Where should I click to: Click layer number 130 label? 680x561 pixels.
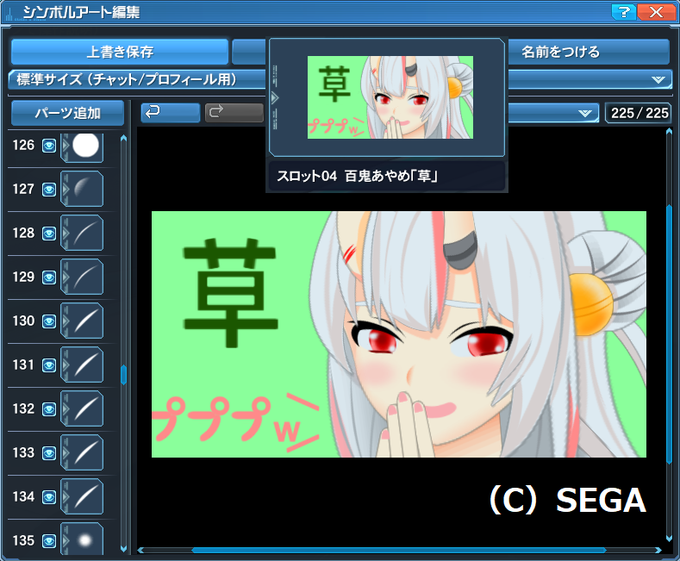(23, 321)
